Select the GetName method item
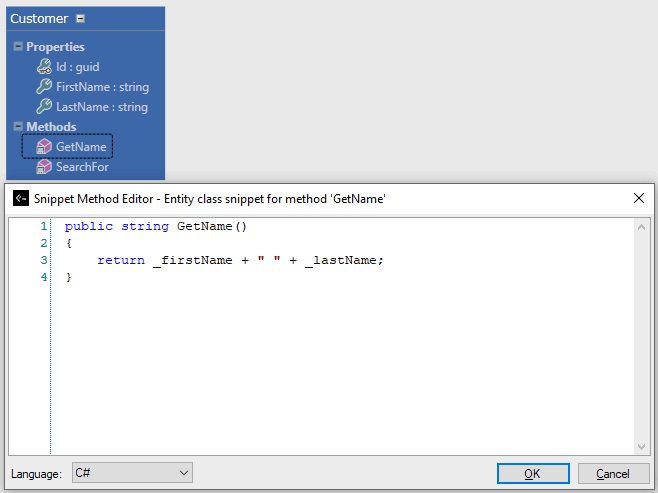 [82, 147]
